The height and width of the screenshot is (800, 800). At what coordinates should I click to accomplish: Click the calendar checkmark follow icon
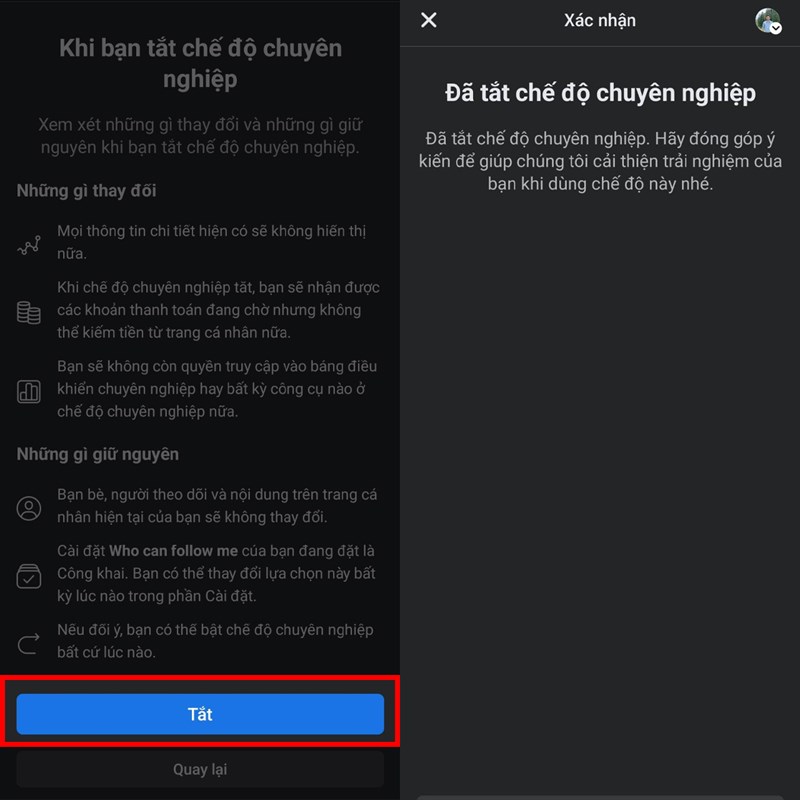[x=29, y=576]
